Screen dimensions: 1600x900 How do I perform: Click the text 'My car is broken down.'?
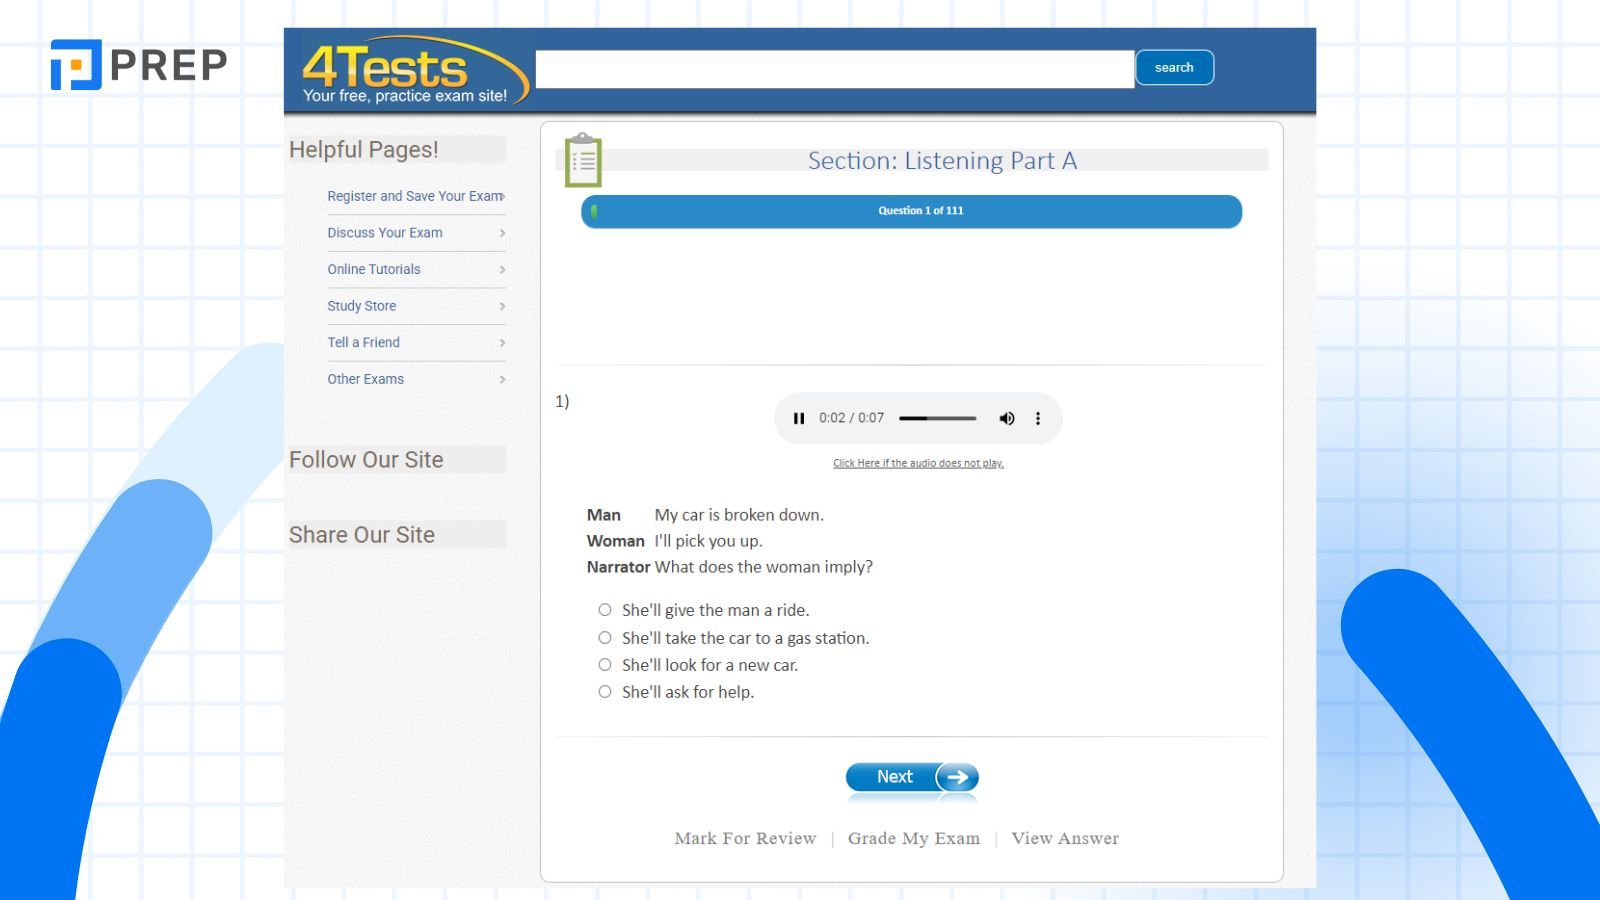[739, 515]
